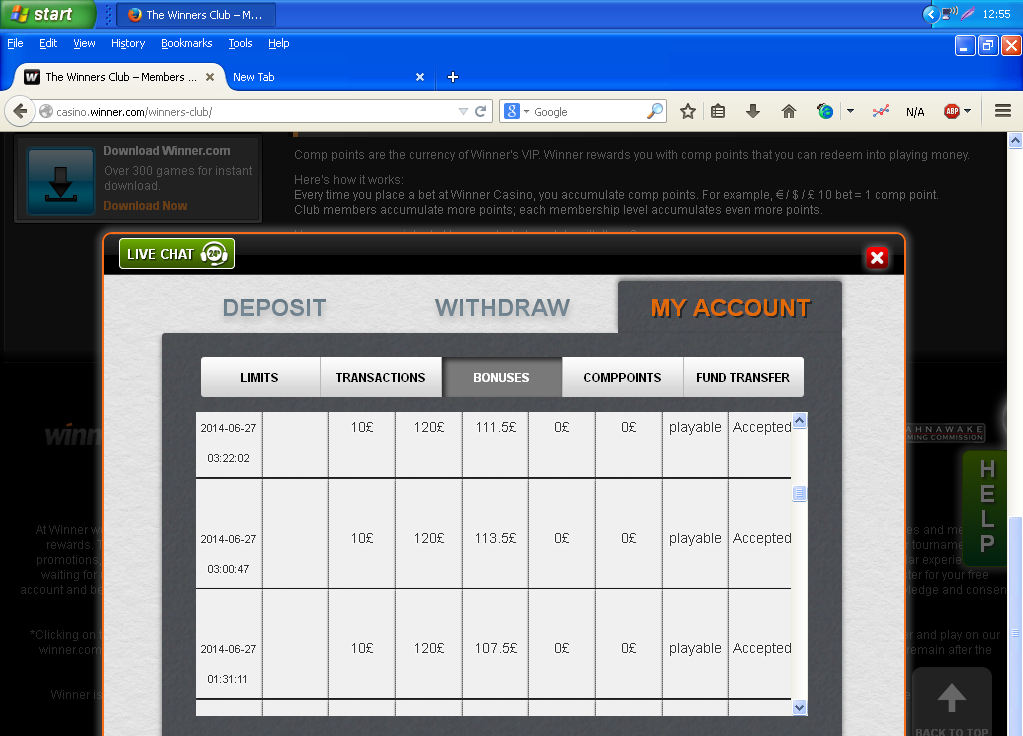Open the Limits sub-tab
Screen dimensions: 1023x736
click(260, 377)
